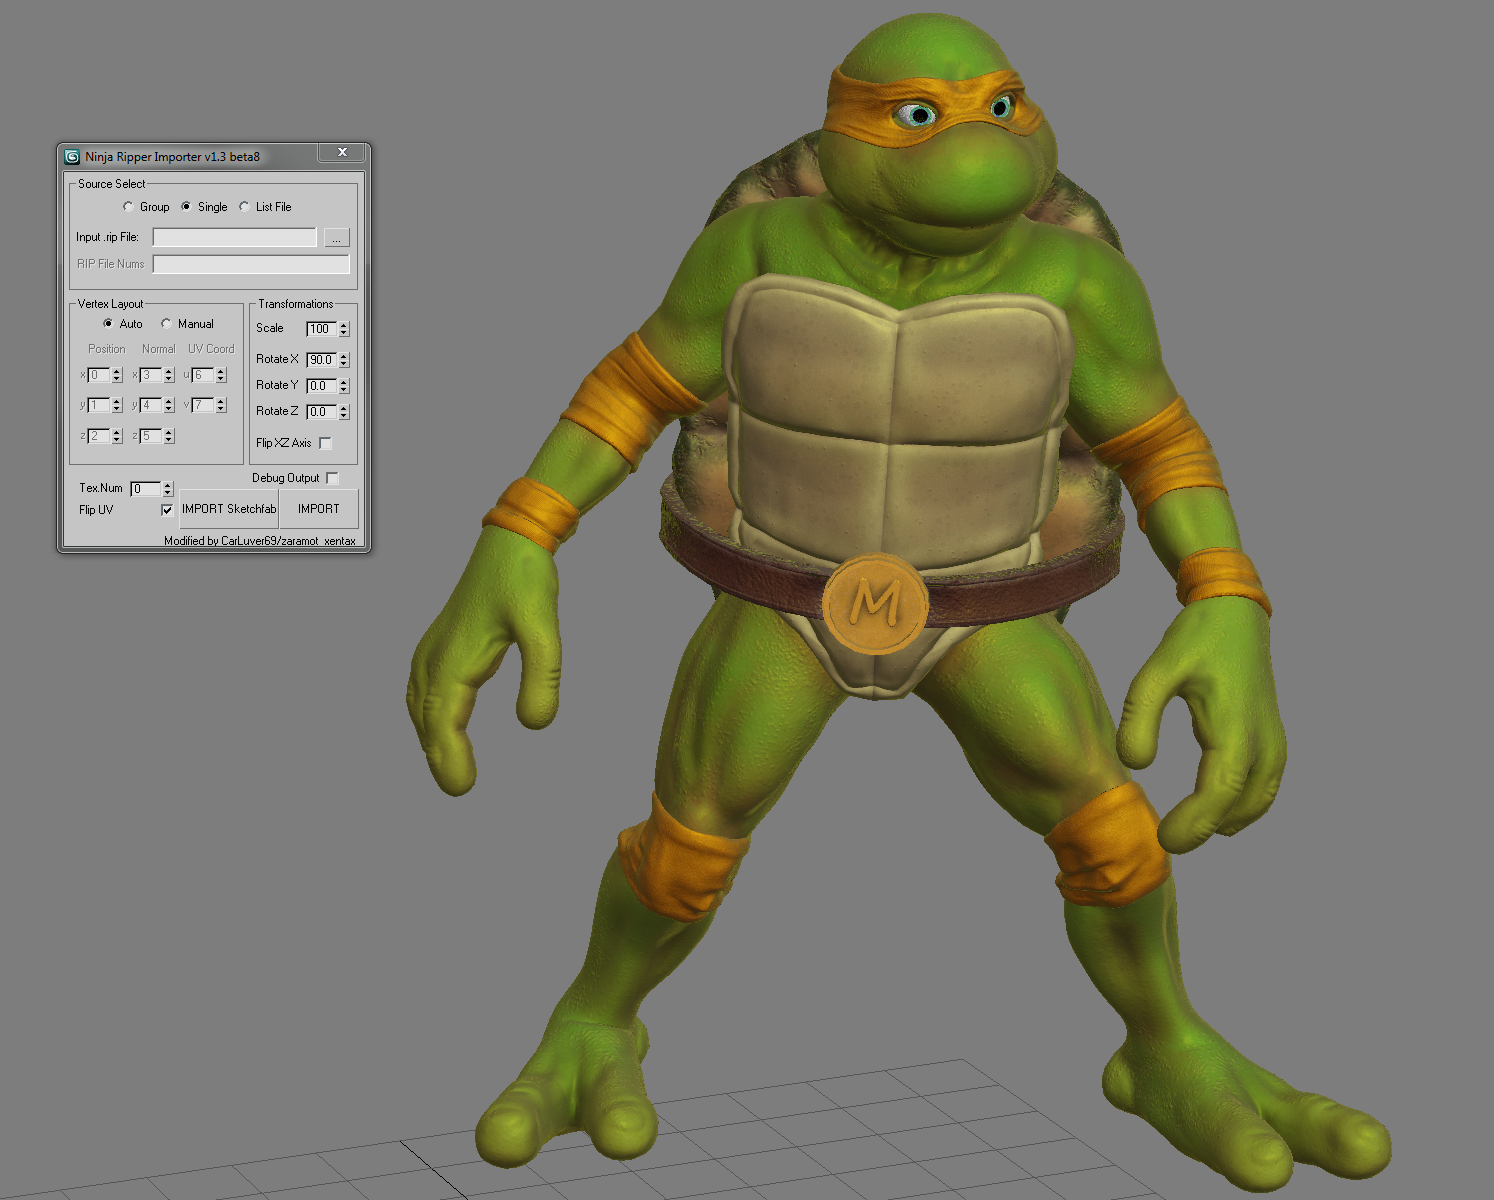
Task: Turn on Debug Output checkbox
Action: [332, 478]
